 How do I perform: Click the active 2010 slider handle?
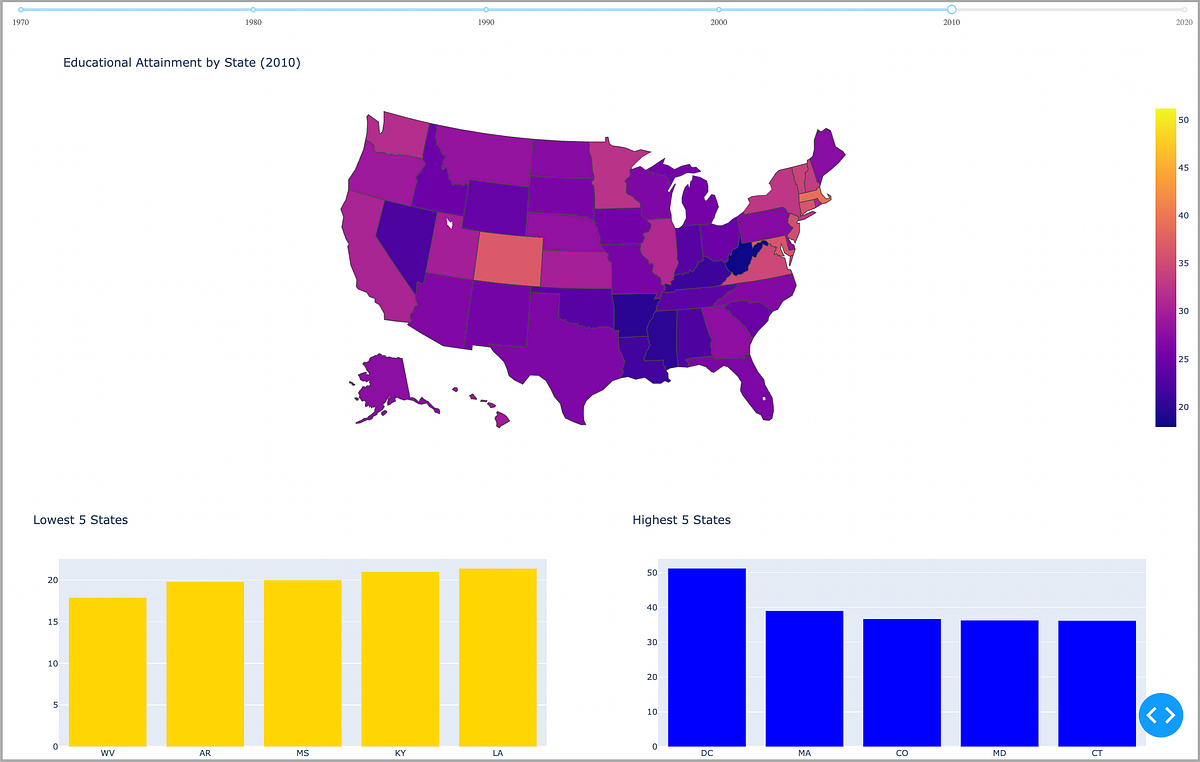(x=952, y=9)
